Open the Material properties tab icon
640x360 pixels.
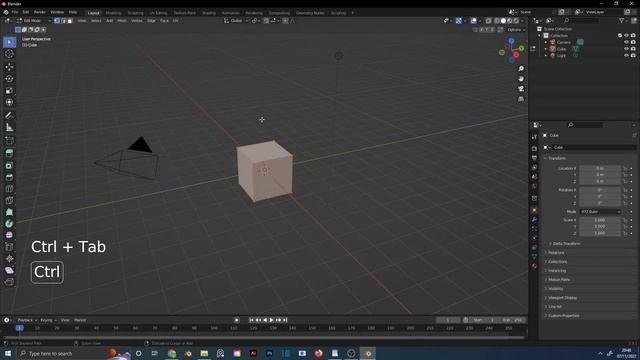(x=534, y=266)
